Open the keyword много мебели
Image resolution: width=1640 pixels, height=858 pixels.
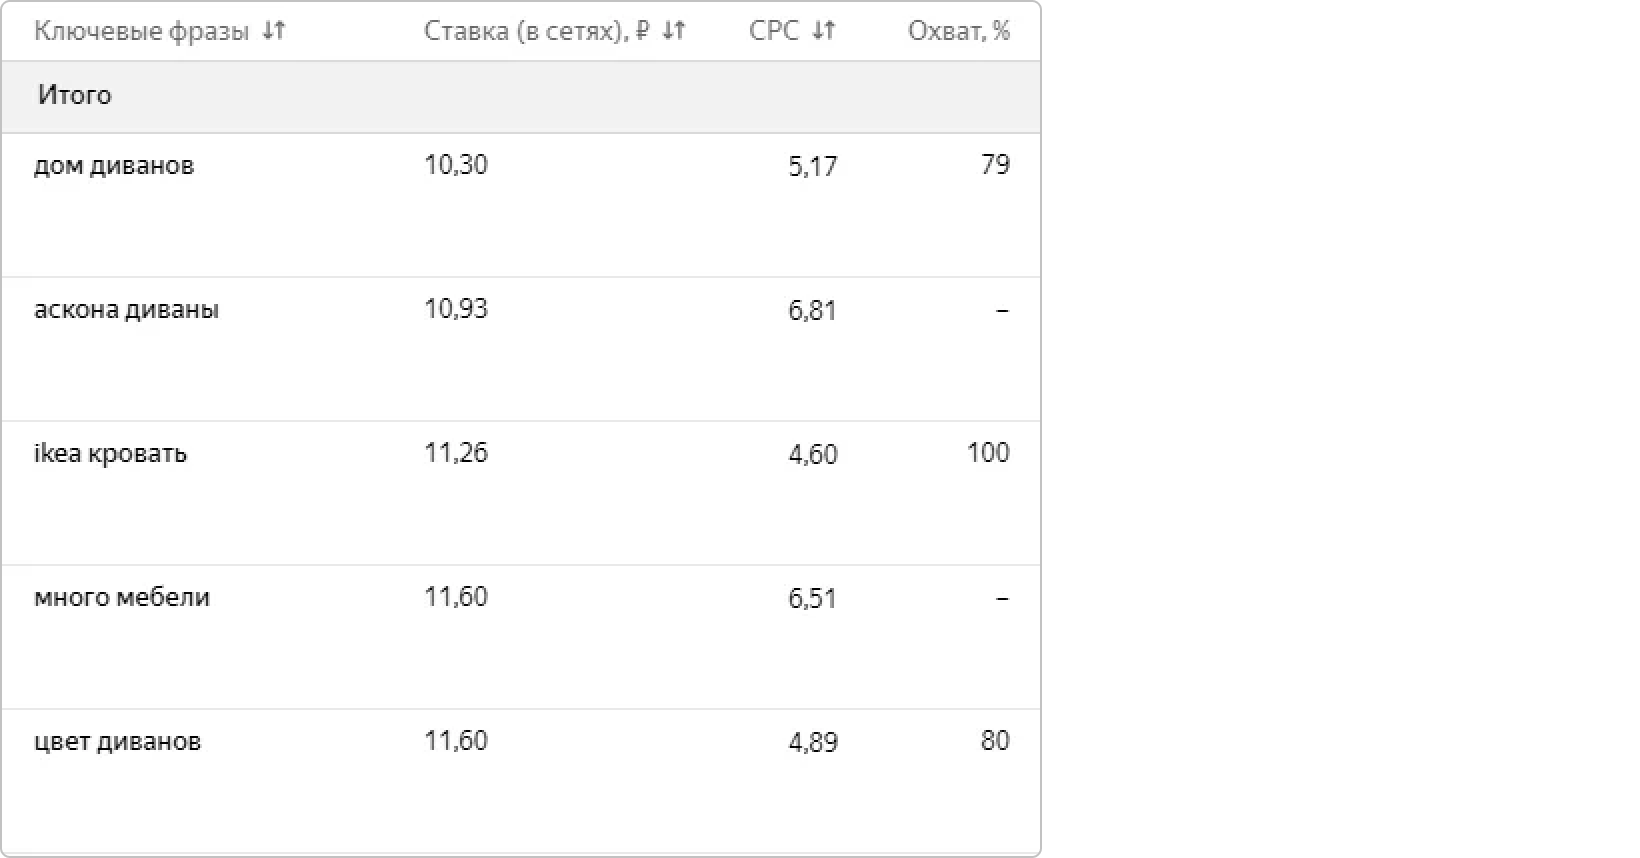click(x=122, y=597)
